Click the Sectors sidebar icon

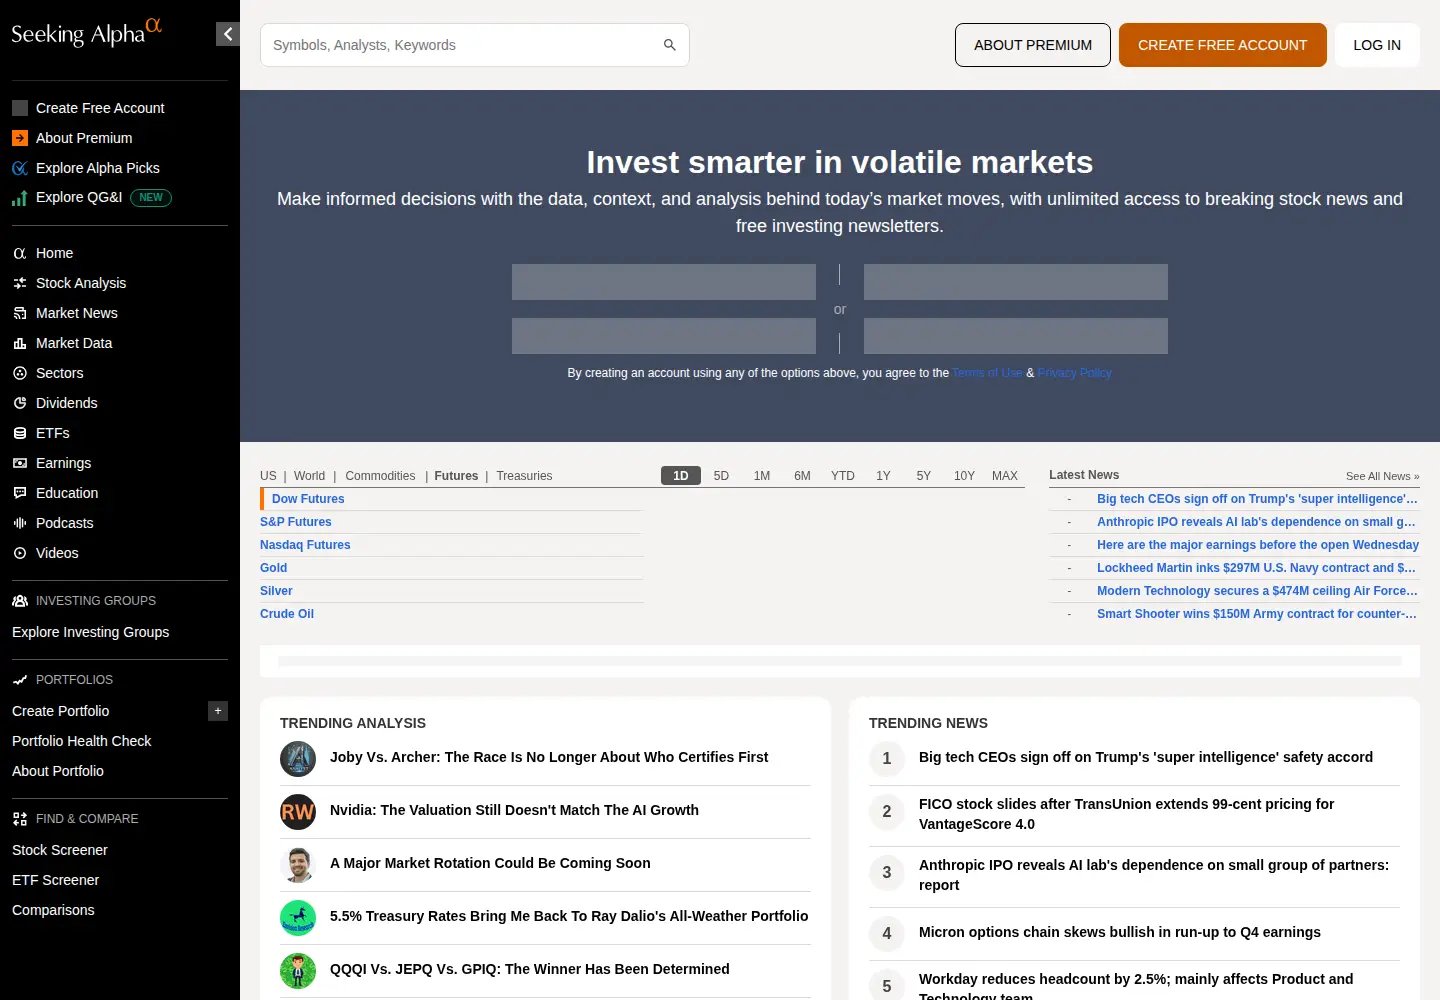[20, 373]
